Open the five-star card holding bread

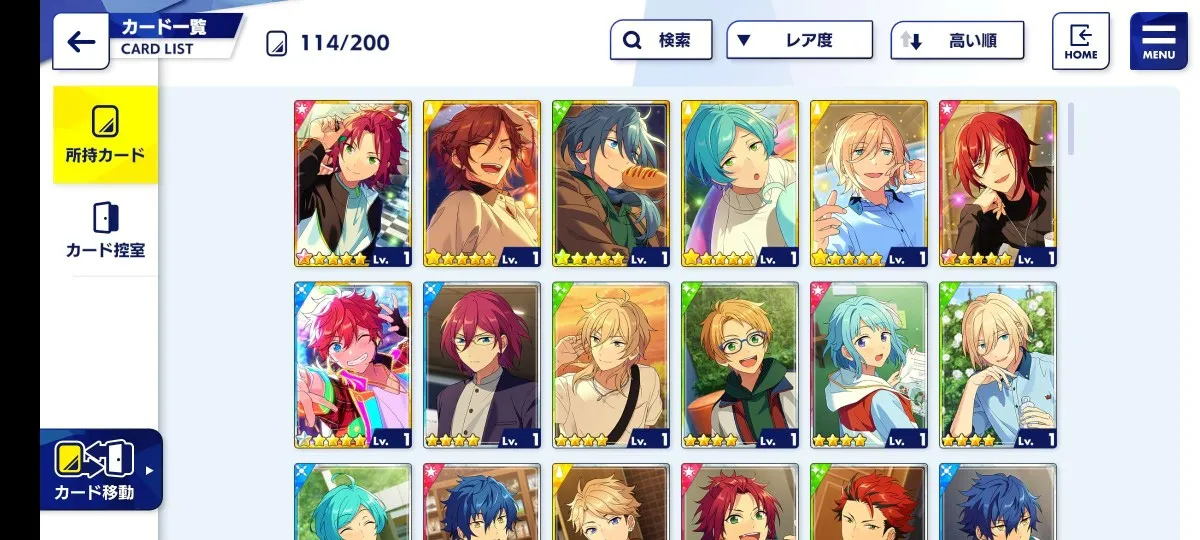click(x=611, y=183)
